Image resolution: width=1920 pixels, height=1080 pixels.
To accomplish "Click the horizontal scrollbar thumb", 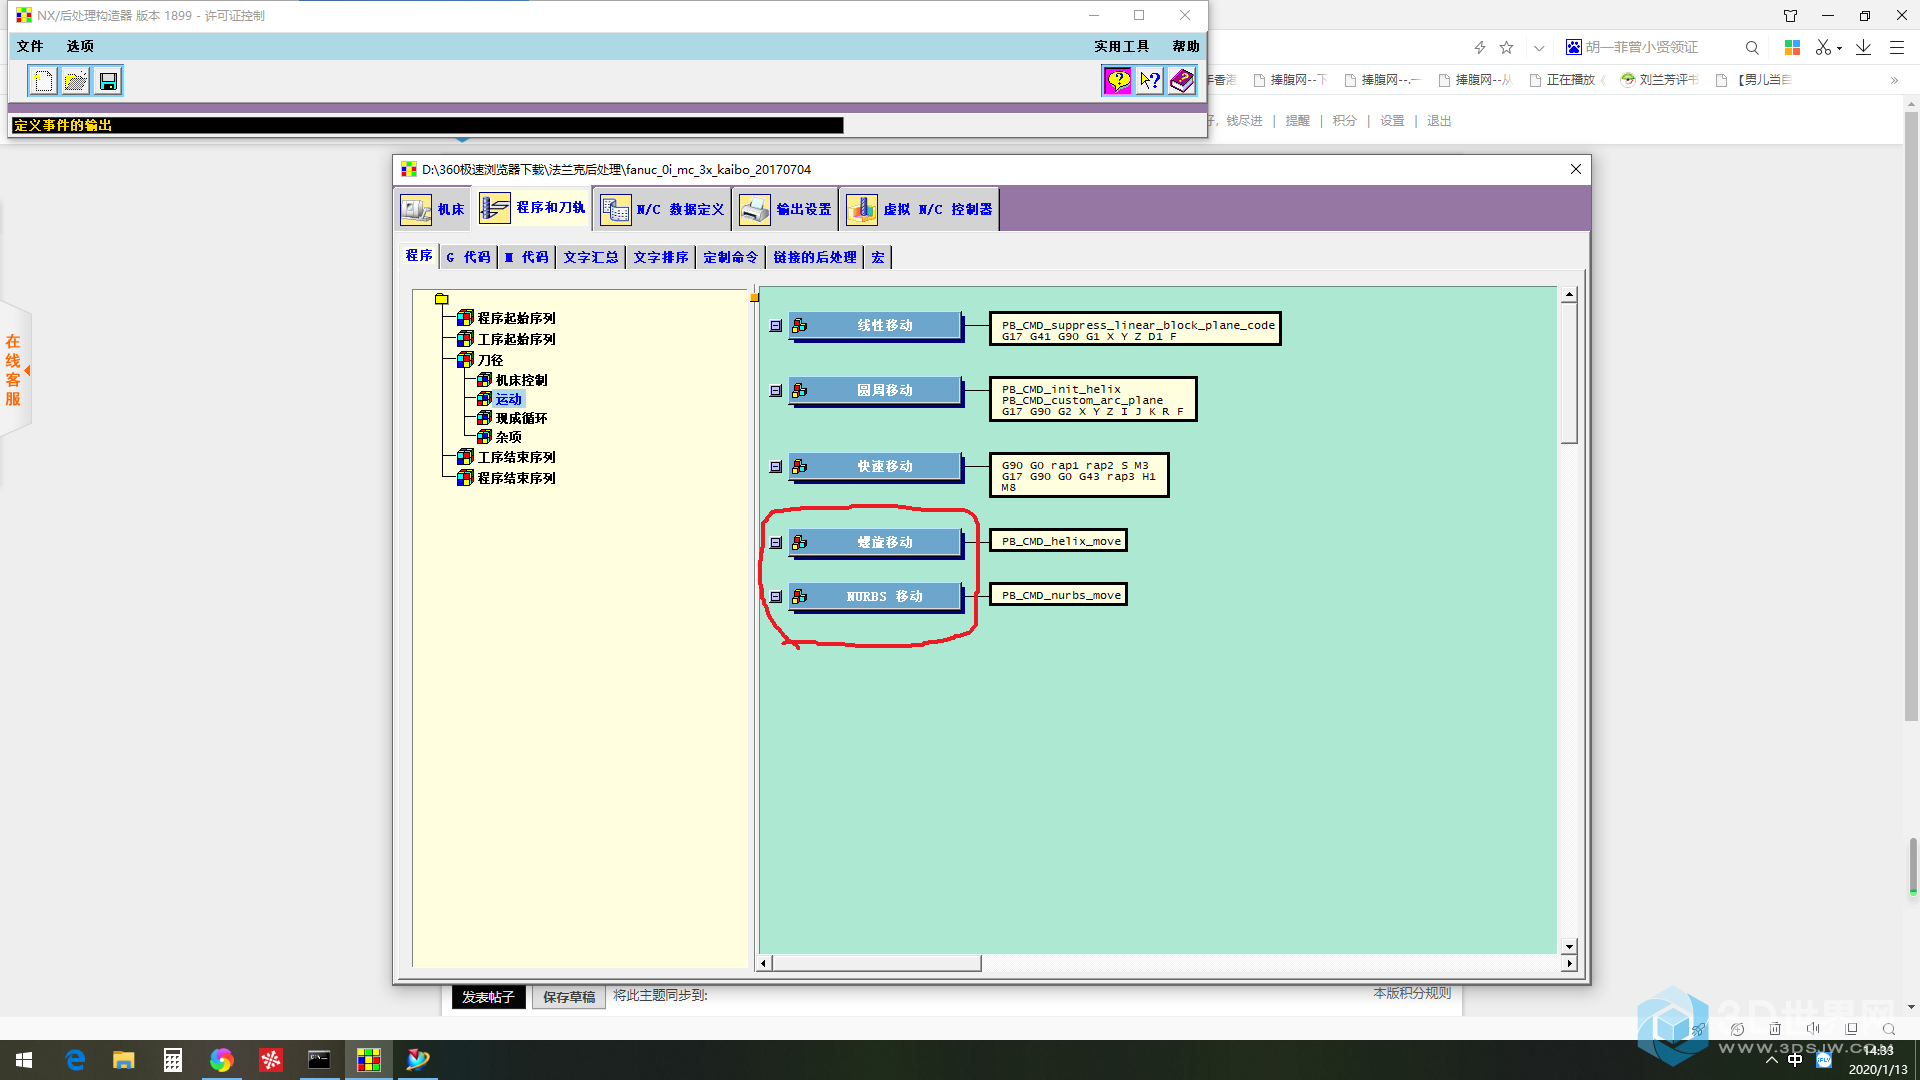I will point(876,964).
